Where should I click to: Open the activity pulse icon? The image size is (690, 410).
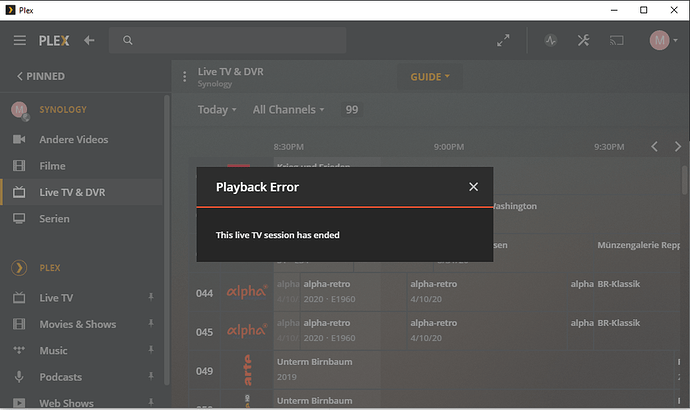coord(551,40)
